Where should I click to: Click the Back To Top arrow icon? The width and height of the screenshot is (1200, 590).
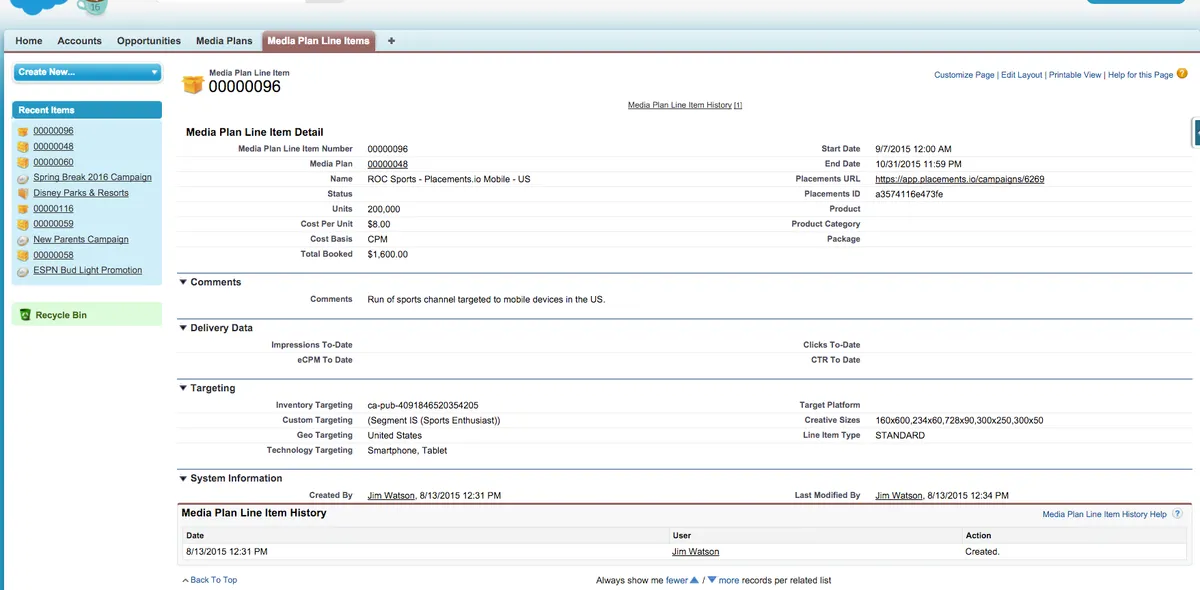point(185,581)
